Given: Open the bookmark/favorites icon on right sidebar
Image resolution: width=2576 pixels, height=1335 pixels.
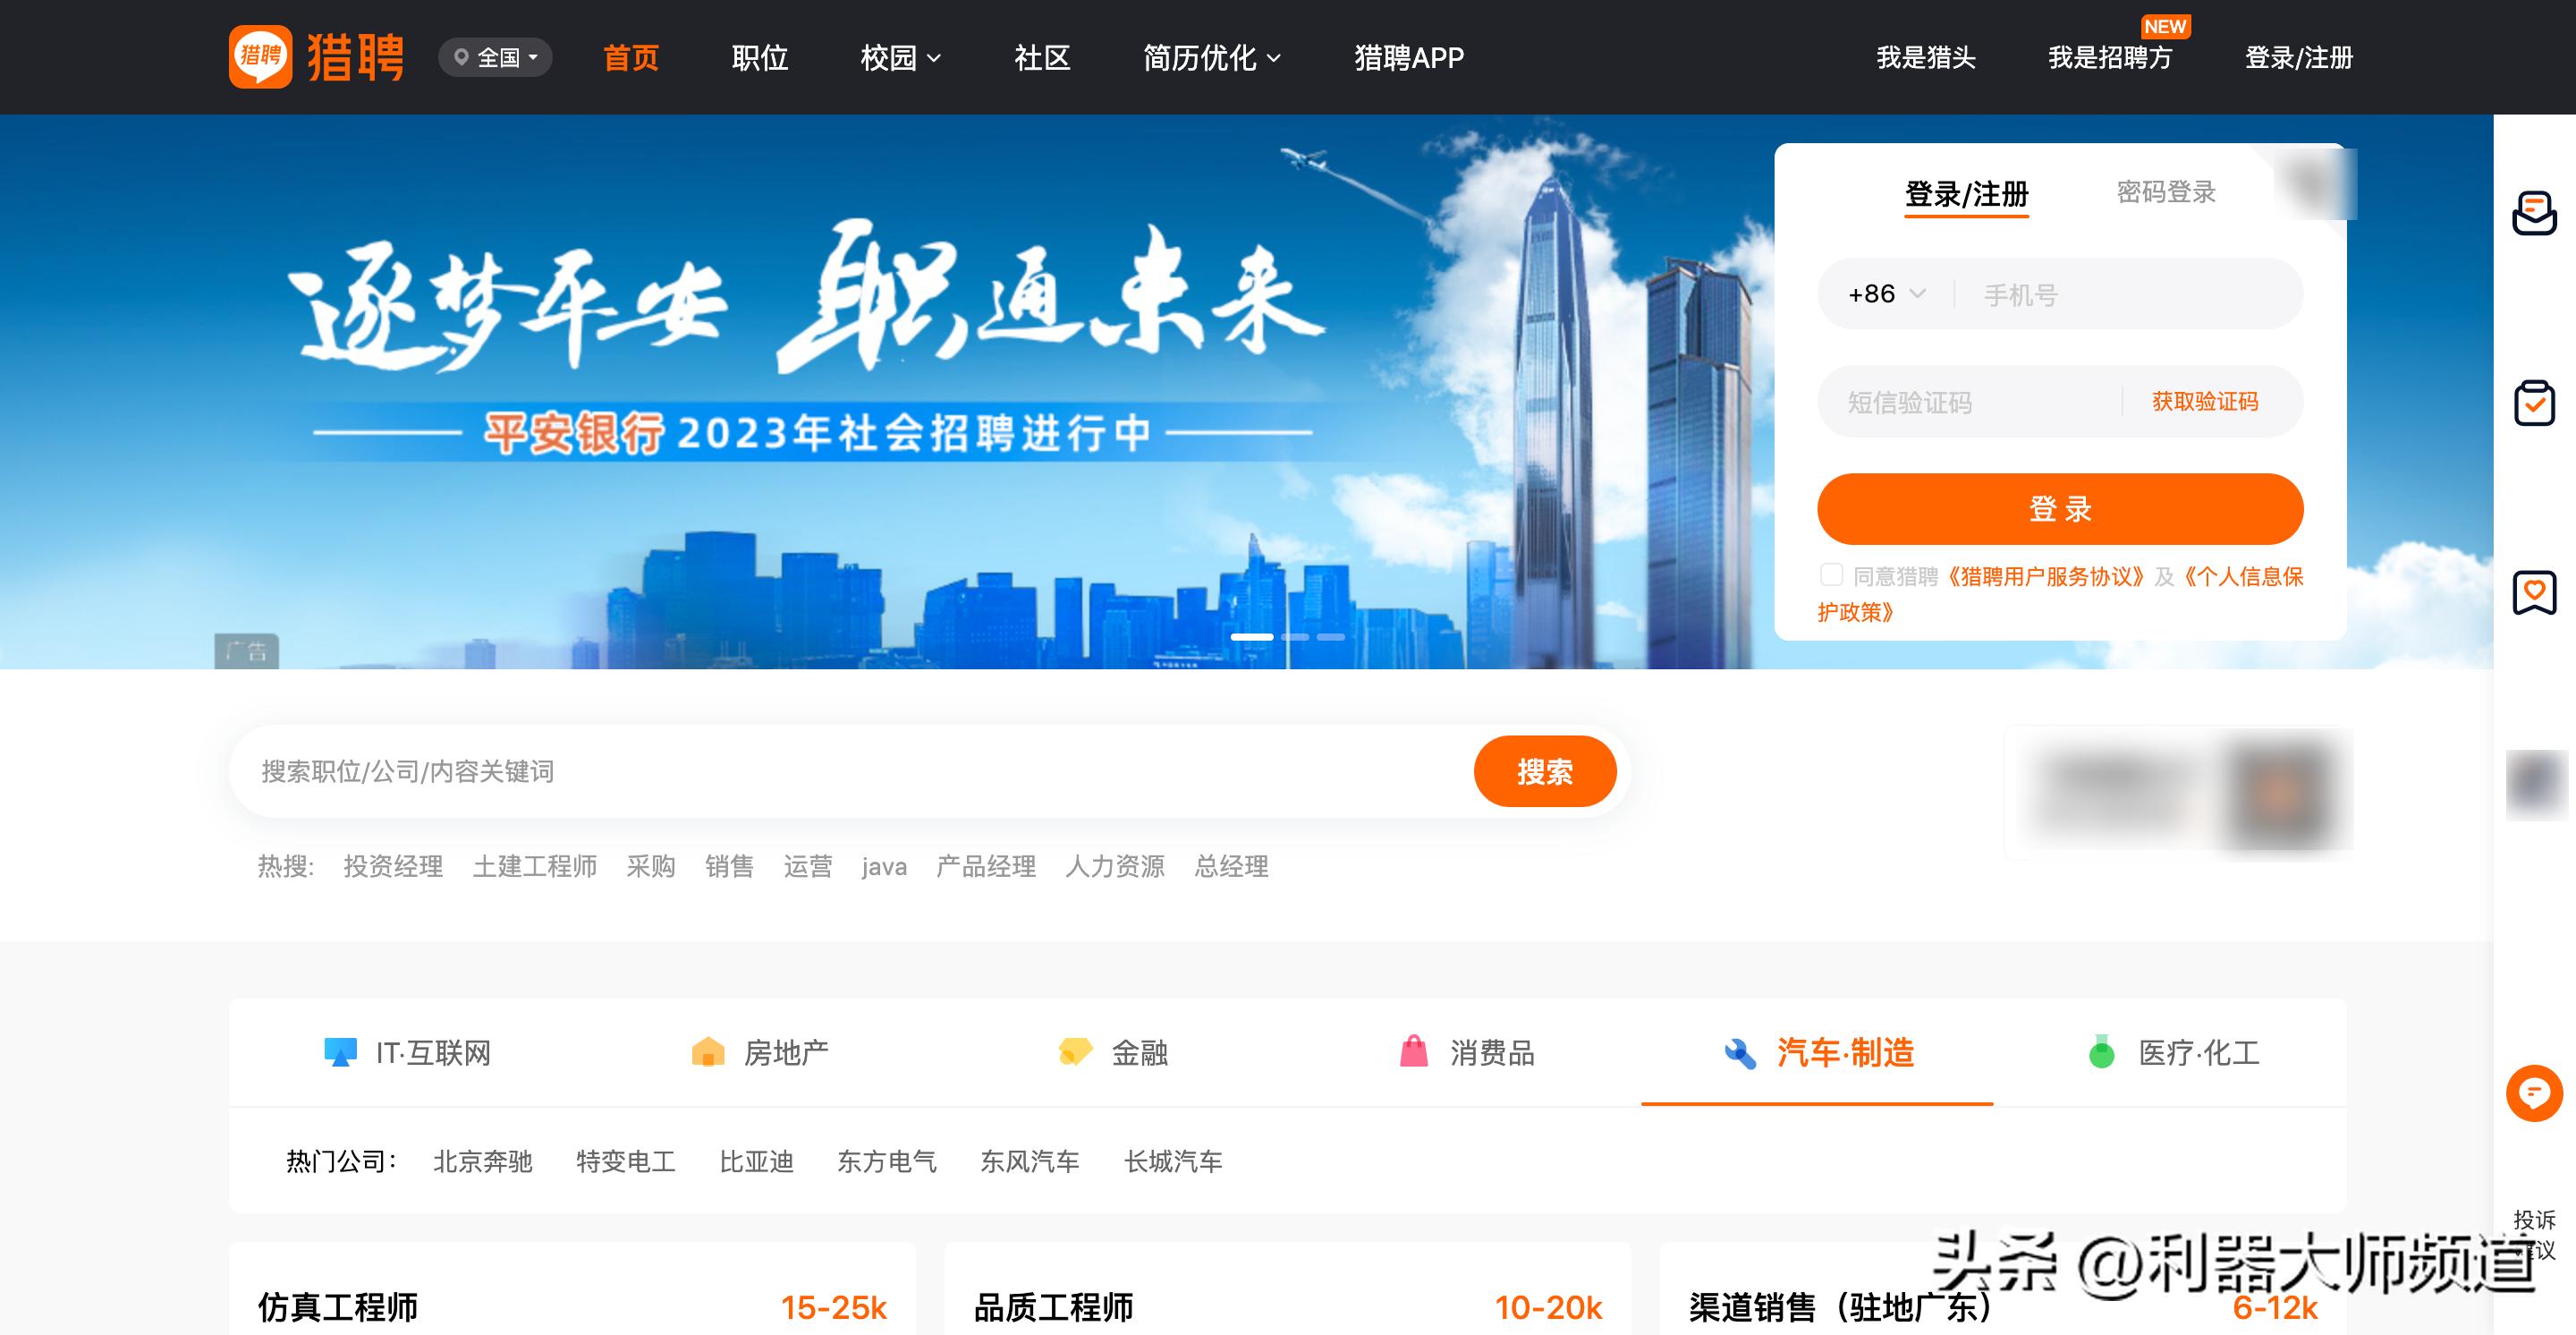Looking at the screenshot, I should [2537, 592].
